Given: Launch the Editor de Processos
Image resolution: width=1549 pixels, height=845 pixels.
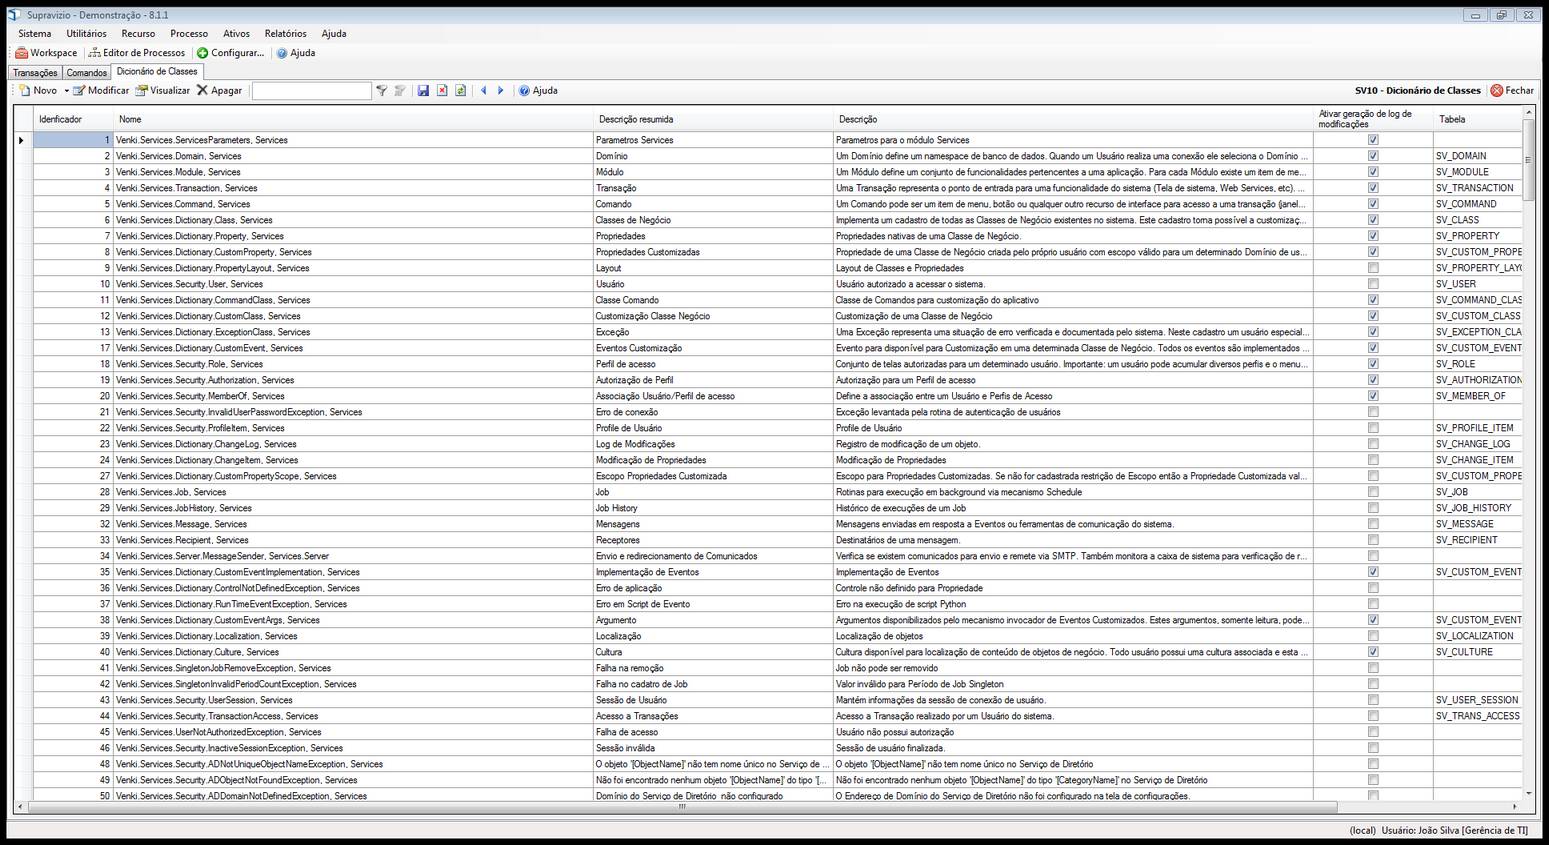Looking at the screenshot, I should coord(137,53).
